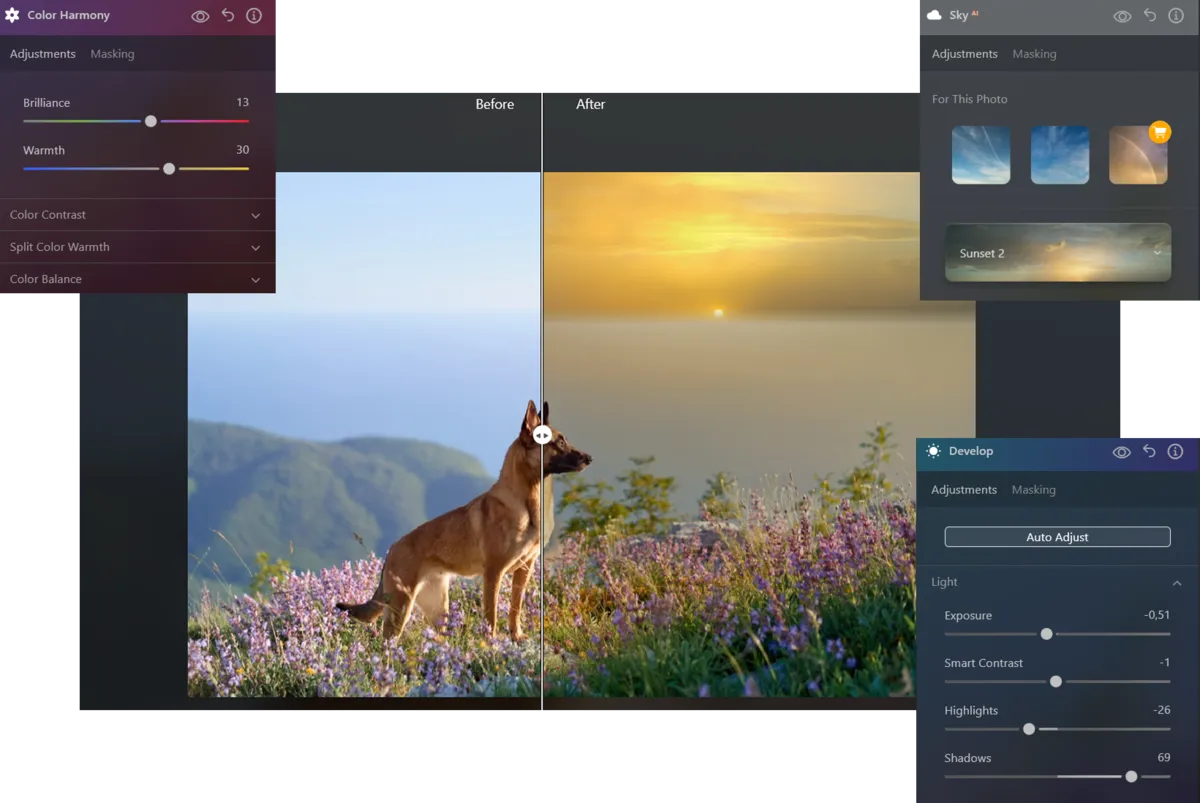The height and width of the screenshot is (803, 1200).
Task: Click the shopping cart badge on third sky thumbnail
Action: (1160, 131)
